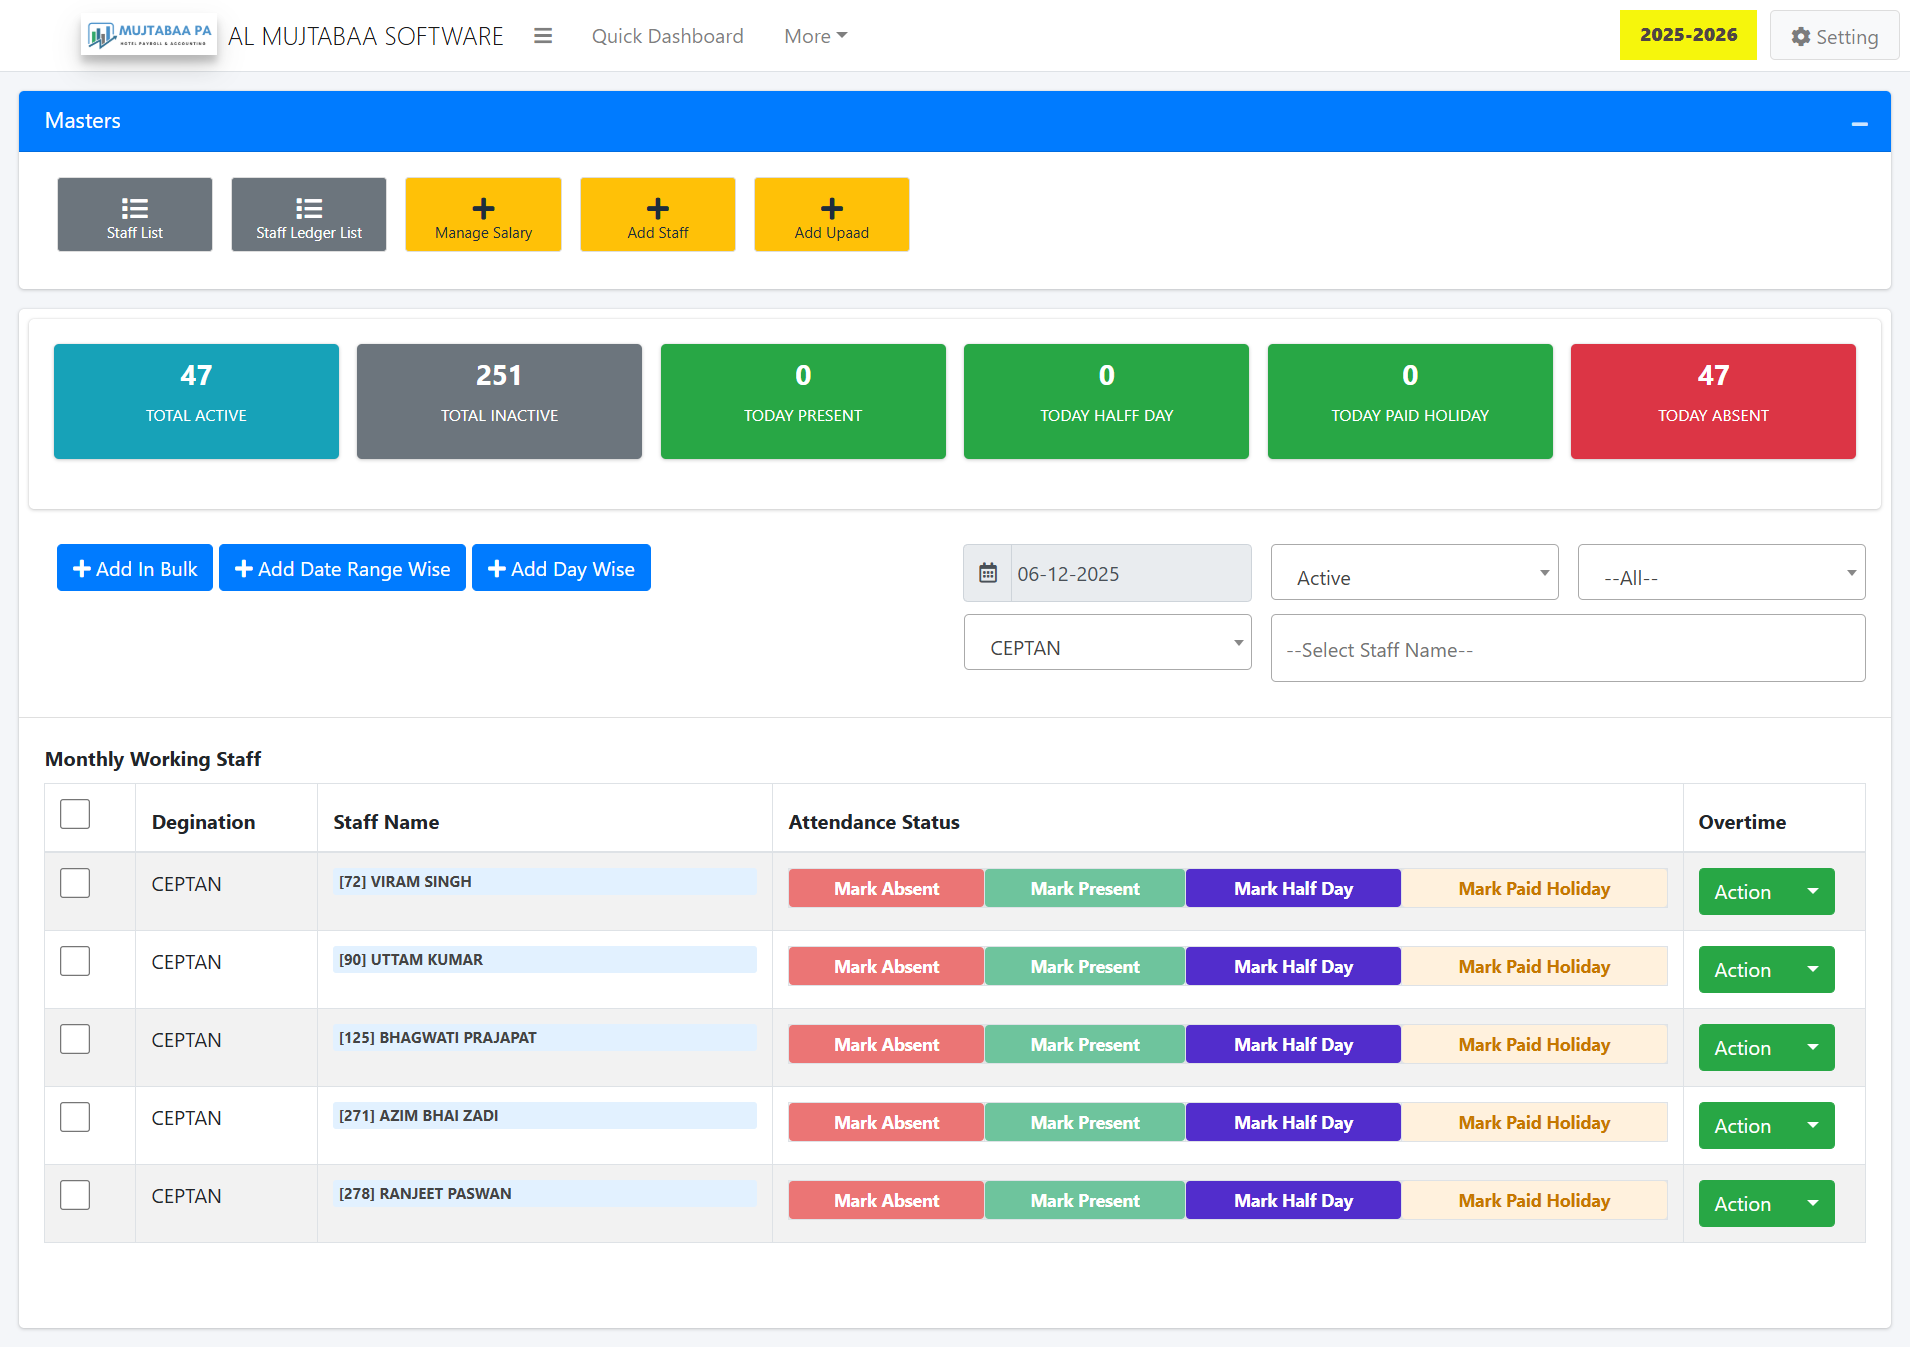
Task: Click the Add In Bulk button
Action: coord(135,568)
